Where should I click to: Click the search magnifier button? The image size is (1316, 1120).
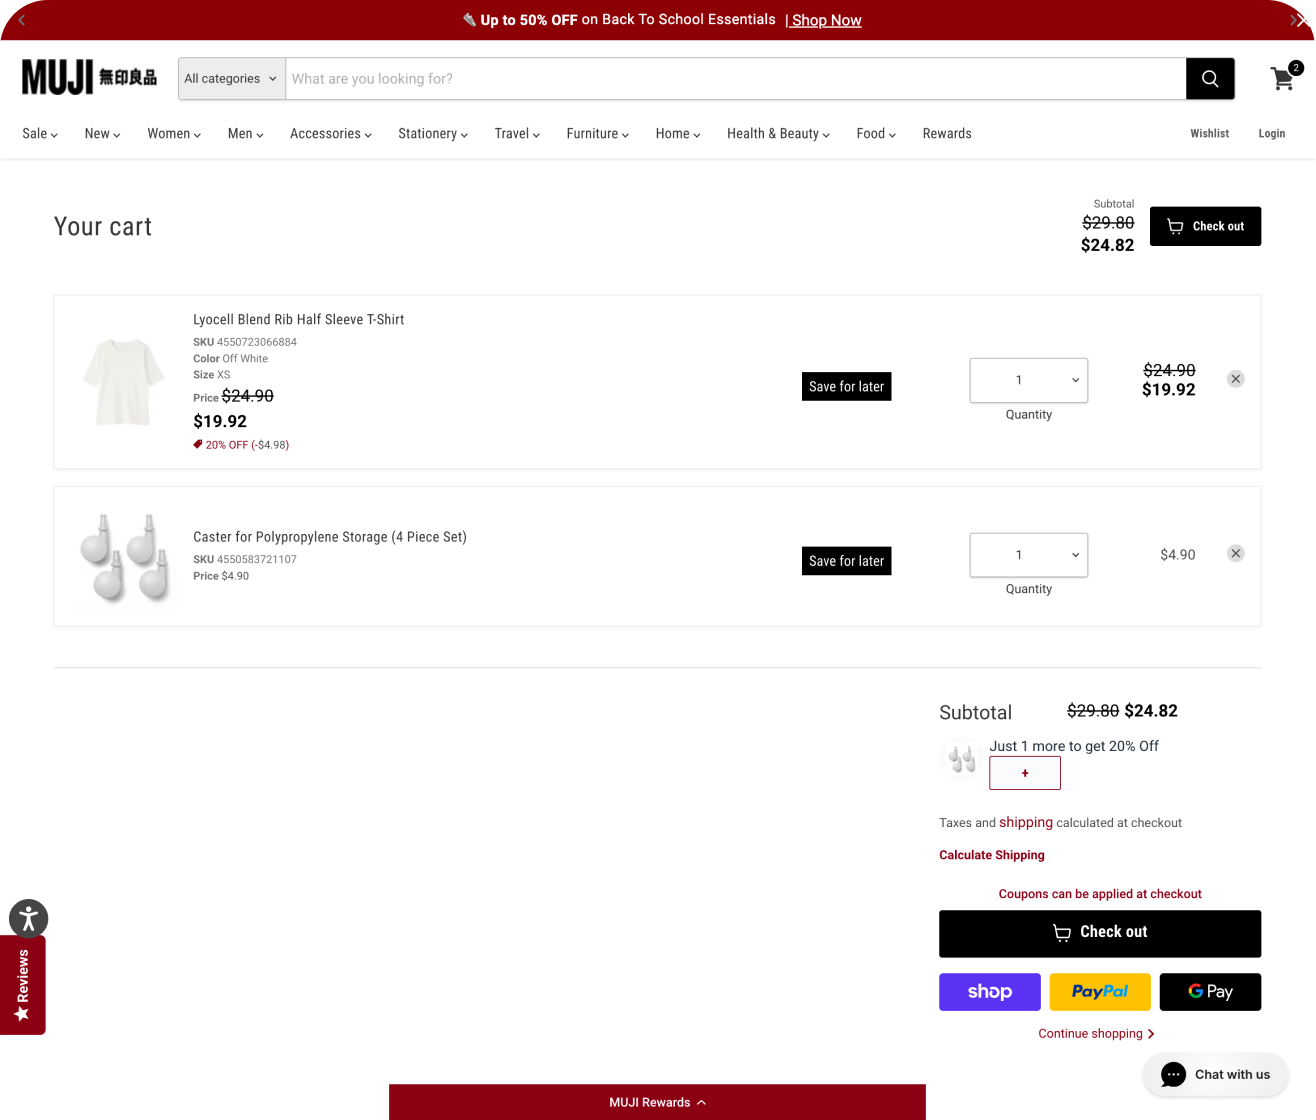pyautogui.click(x=1210, y=79)
